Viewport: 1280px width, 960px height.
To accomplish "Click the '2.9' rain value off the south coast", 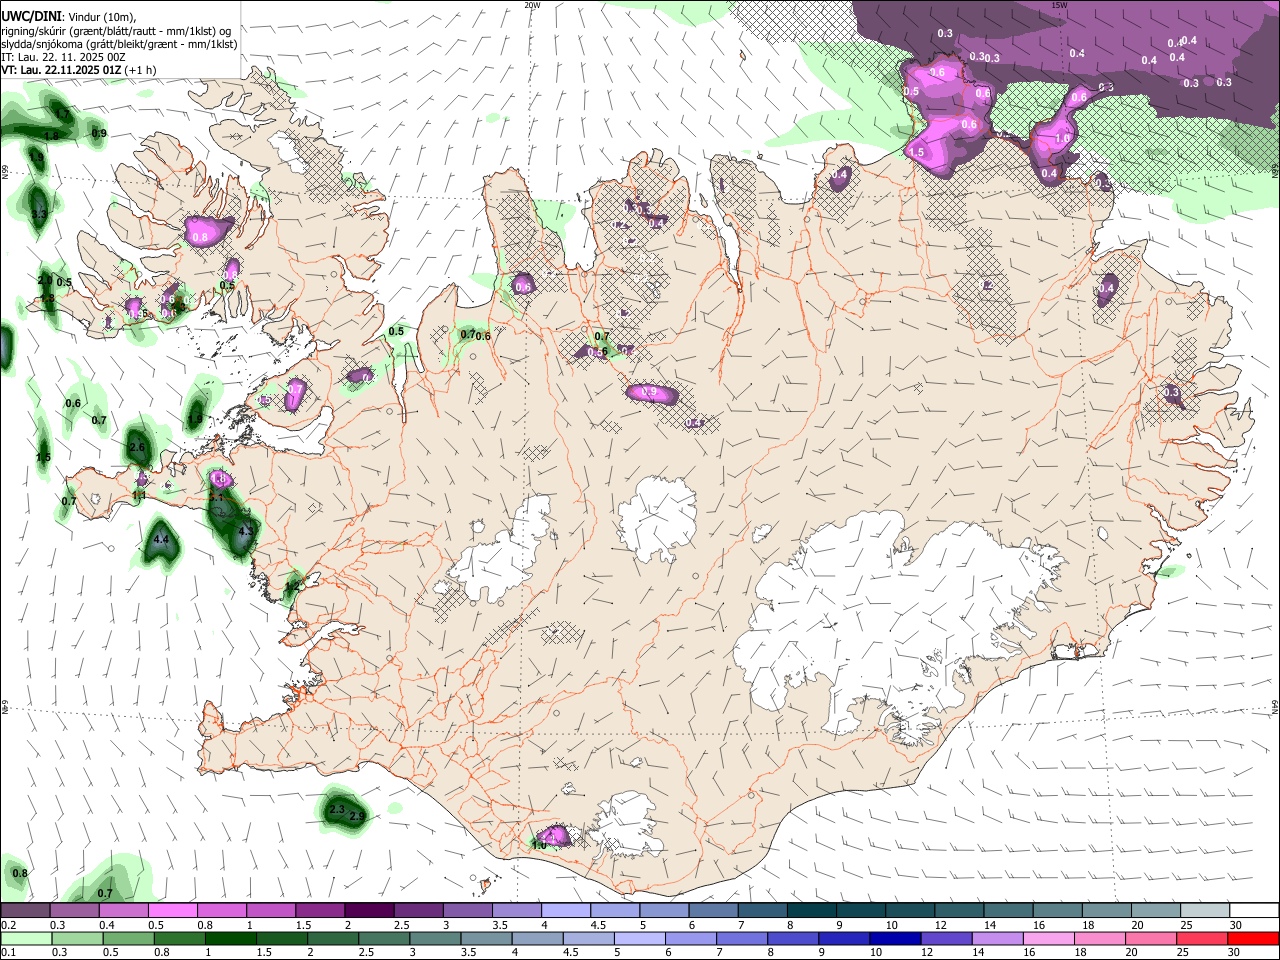I will (357, 817).
